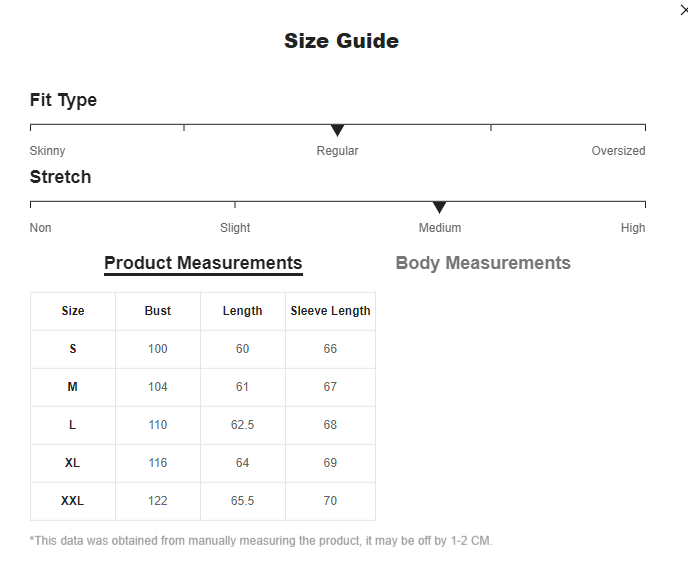Select the XXL size row header
This screenshot has width=688, height=576.
pyautogui.click(x=73, y=501)
